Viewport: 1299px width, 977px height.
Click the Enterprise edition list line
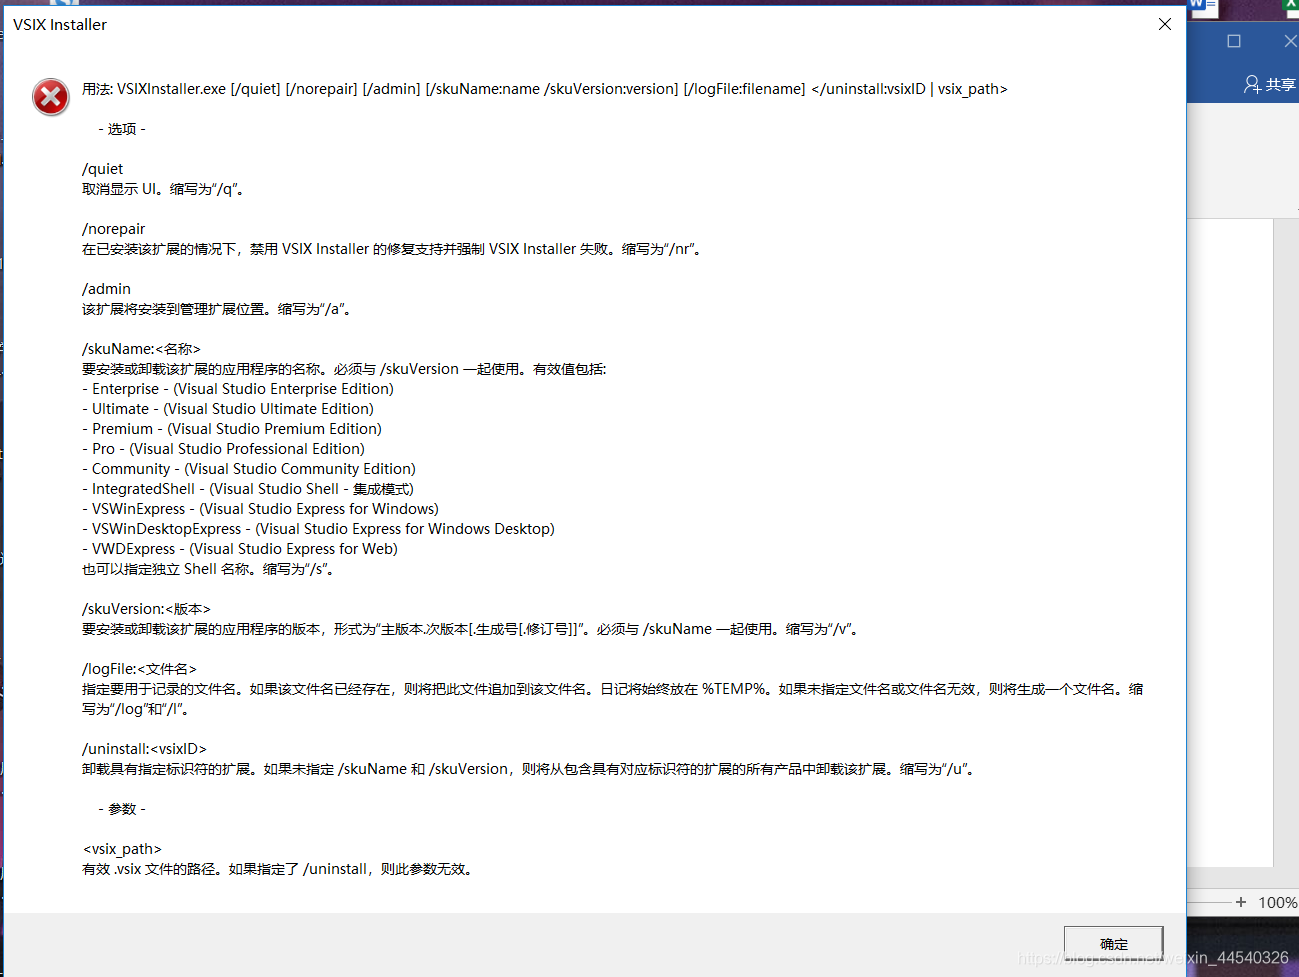click(x=238, y=389)
